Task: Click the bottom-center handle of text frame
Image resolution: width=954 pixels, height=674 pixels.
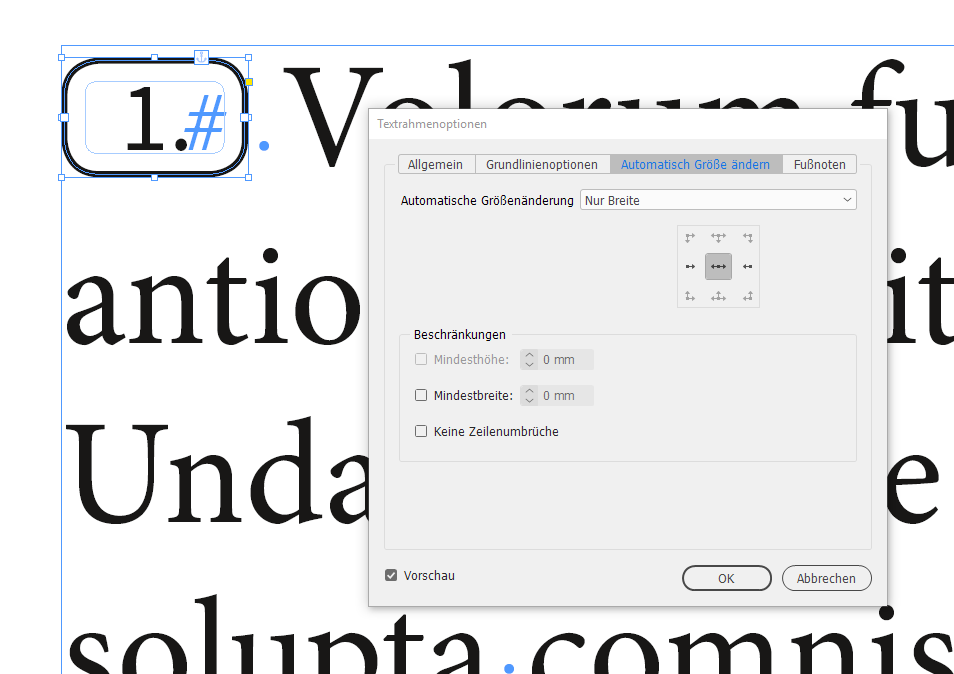Action: [x=155, y=178]
